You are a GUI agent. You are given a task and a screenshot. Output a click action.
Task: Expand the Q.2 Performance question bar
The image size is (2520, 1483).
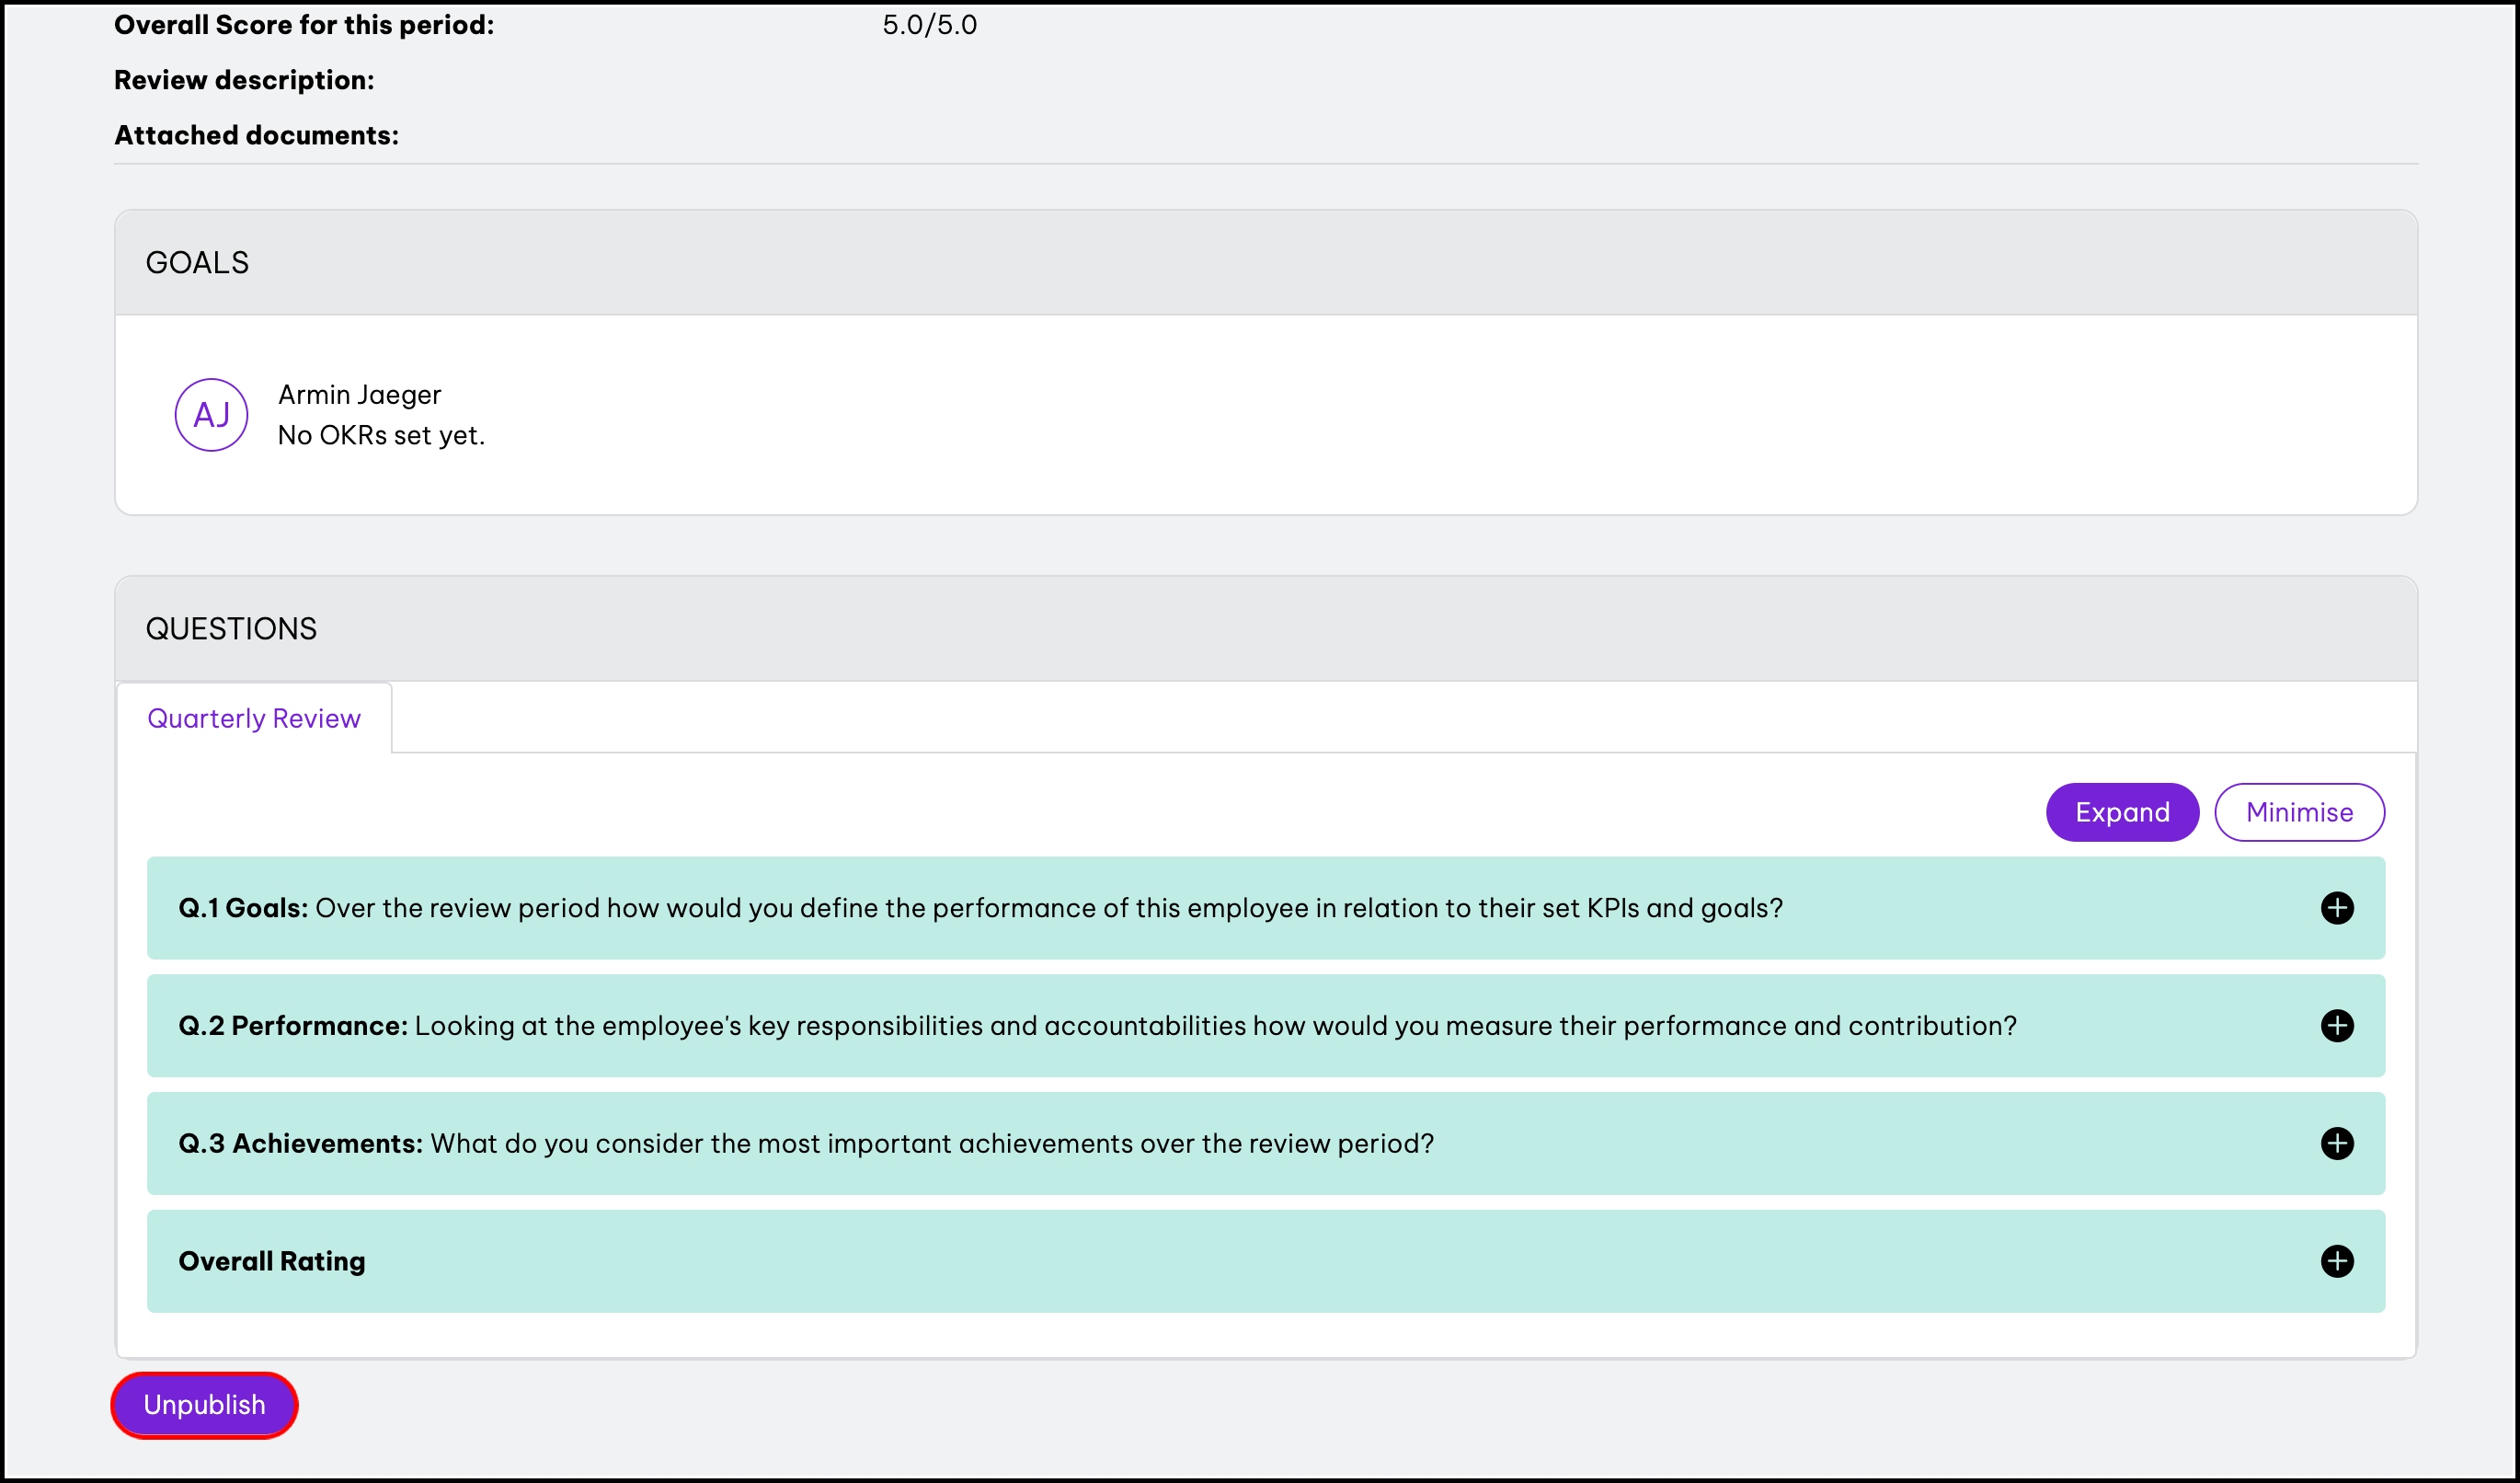coord(1097,1026)
